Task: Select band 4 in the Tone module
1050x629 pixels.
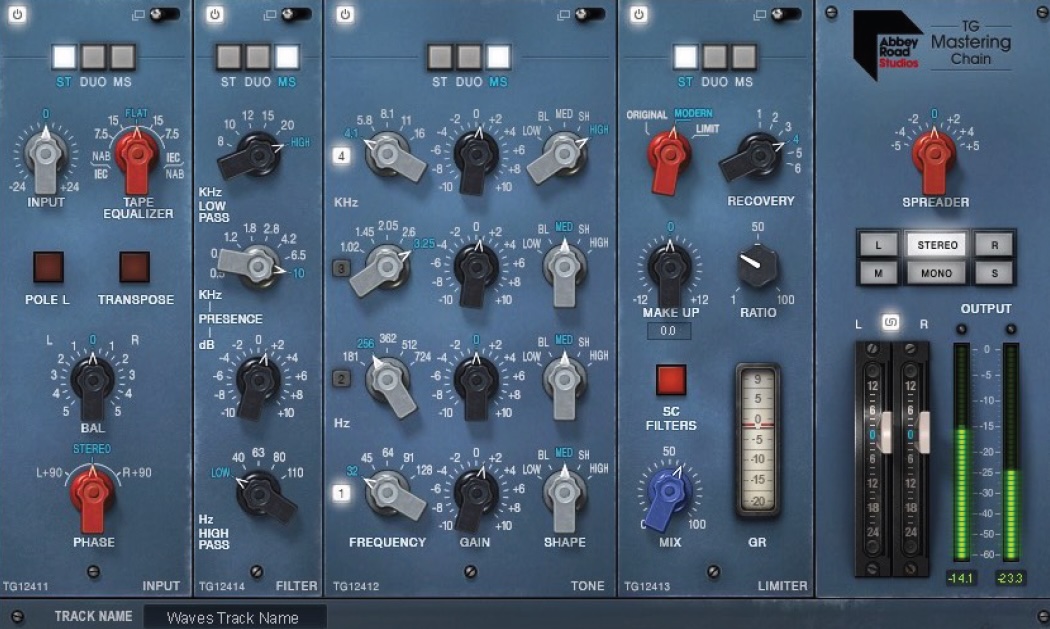Action: pyautogui.click(x=341, y=155)
